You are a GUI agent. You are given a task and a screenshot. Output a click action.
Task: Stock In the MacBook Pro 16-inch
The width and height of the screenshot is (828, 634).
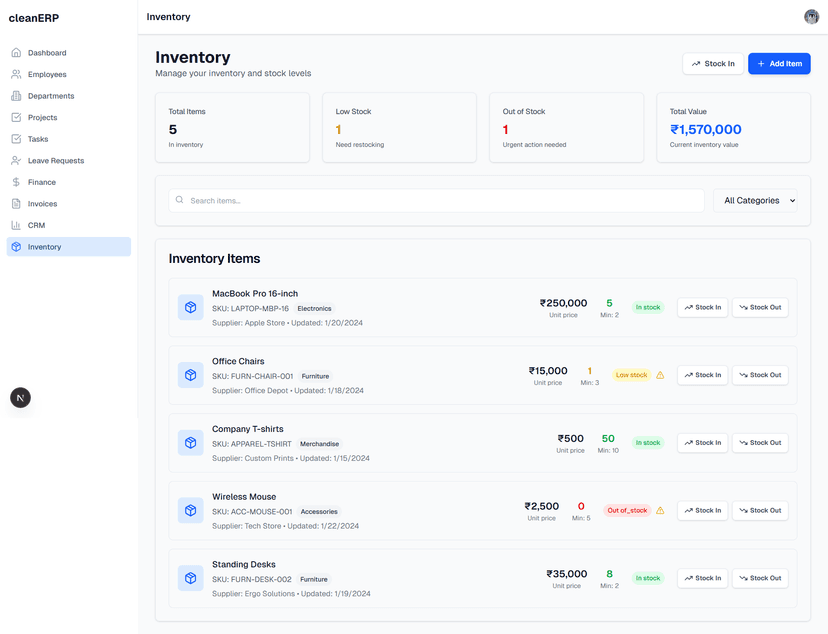click(703, 307)
